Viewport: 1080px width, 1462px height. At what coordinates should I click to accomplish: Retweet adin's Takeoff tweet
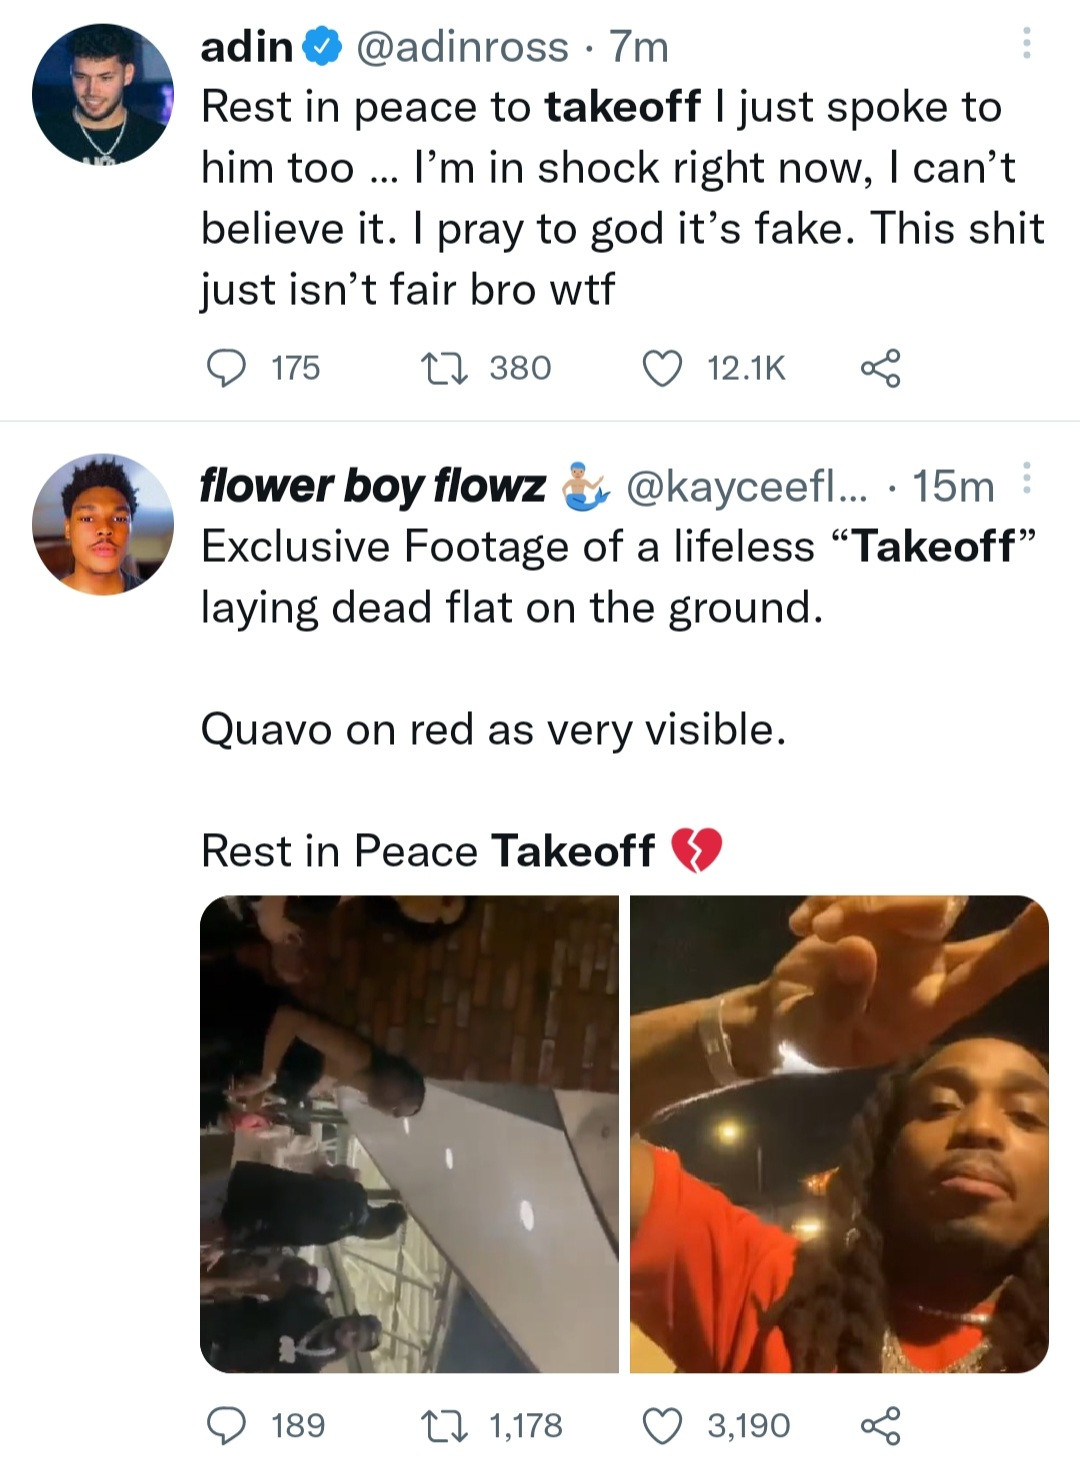(x=443, y=368)
